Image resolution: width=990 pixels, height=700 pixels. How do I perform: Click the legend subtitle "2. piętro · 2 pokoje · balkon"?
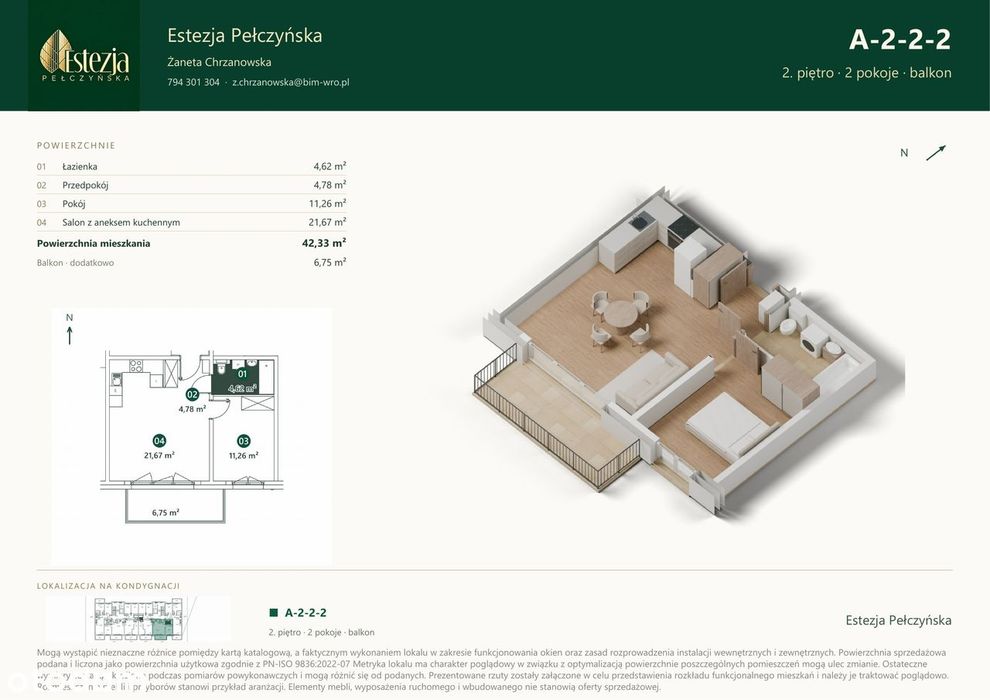pyautogui.click(x=321, y=632)
